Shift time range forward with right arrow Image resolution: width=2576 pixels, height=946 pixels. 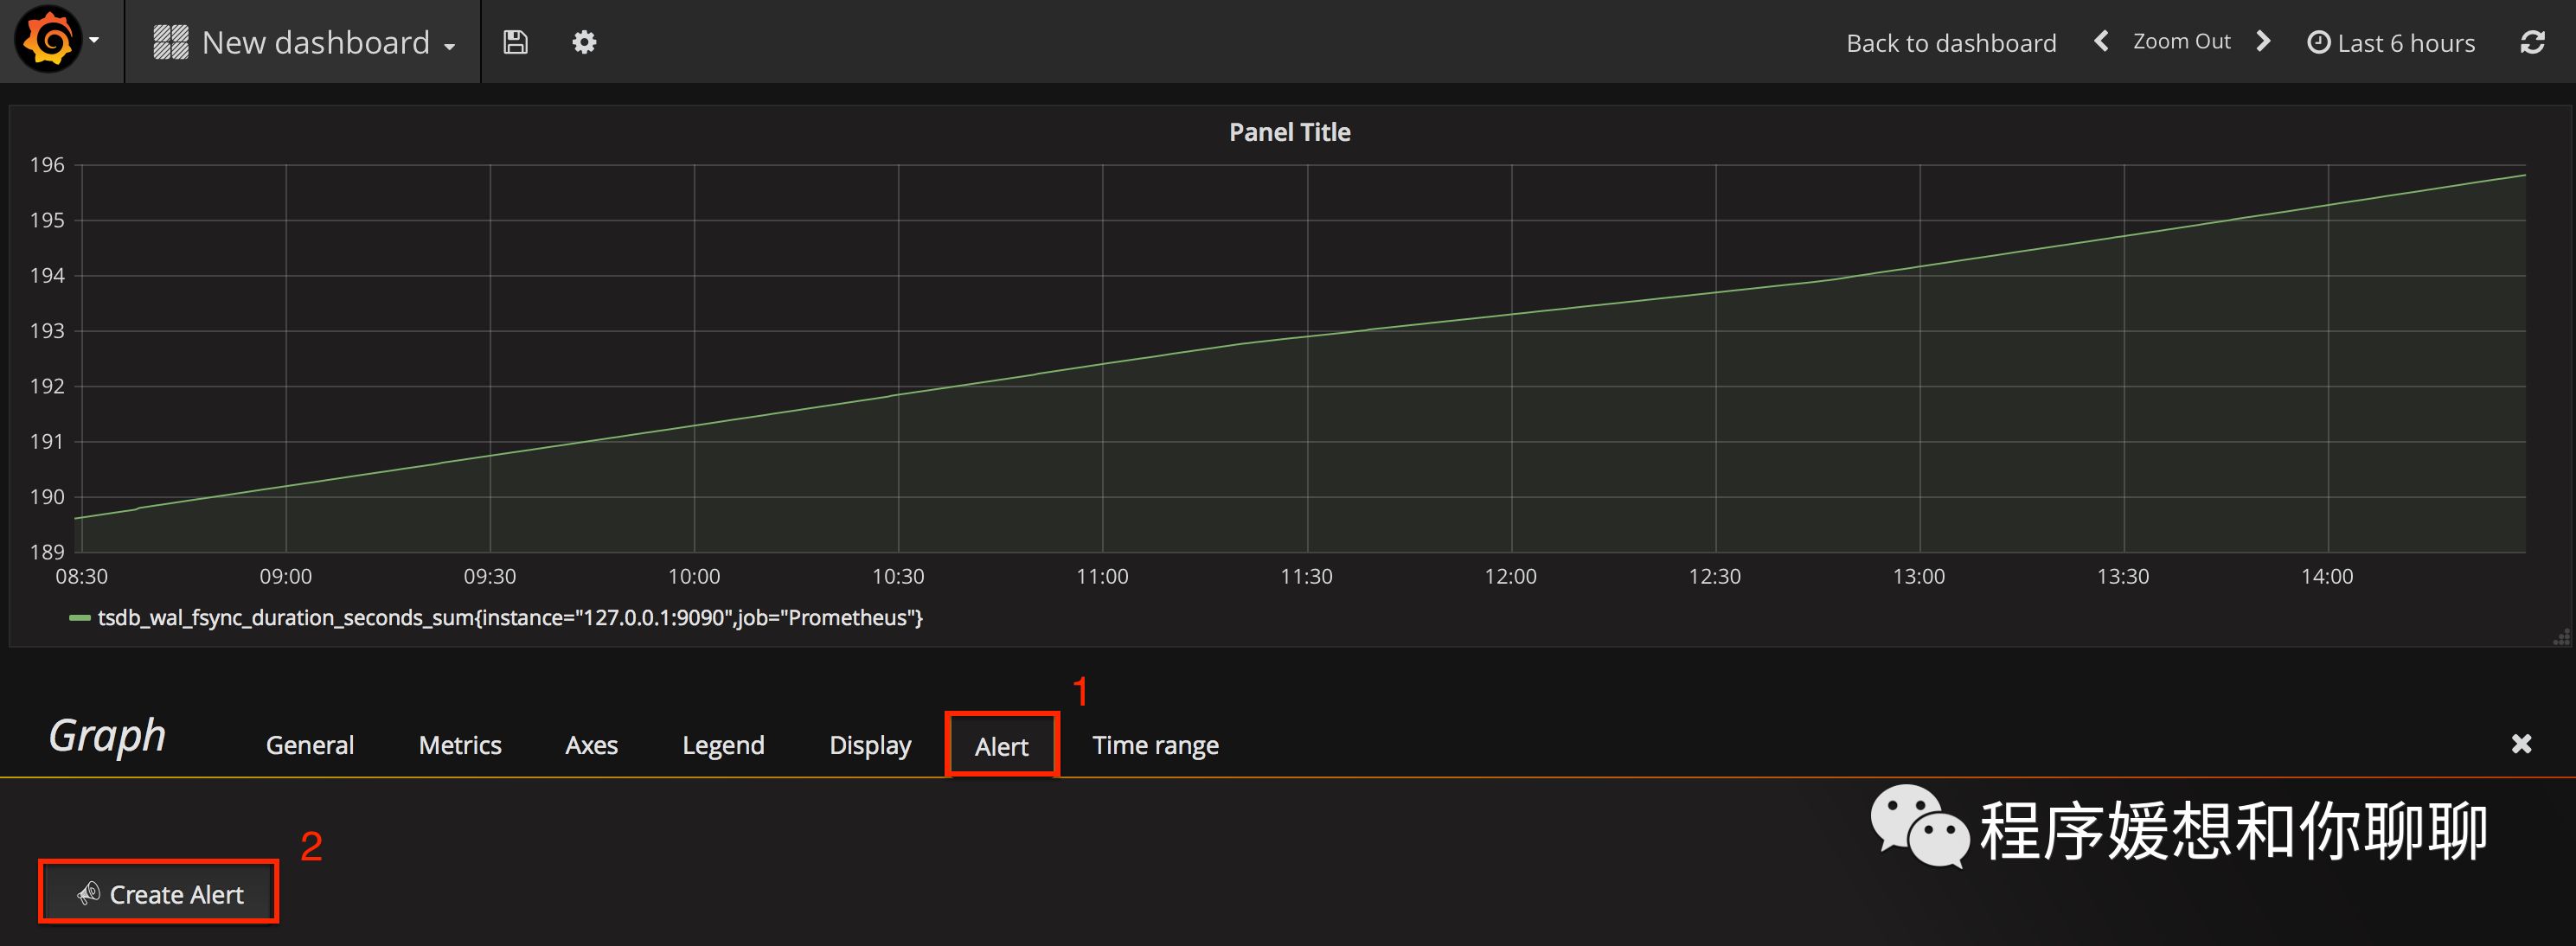click(x=2264, y=41)
